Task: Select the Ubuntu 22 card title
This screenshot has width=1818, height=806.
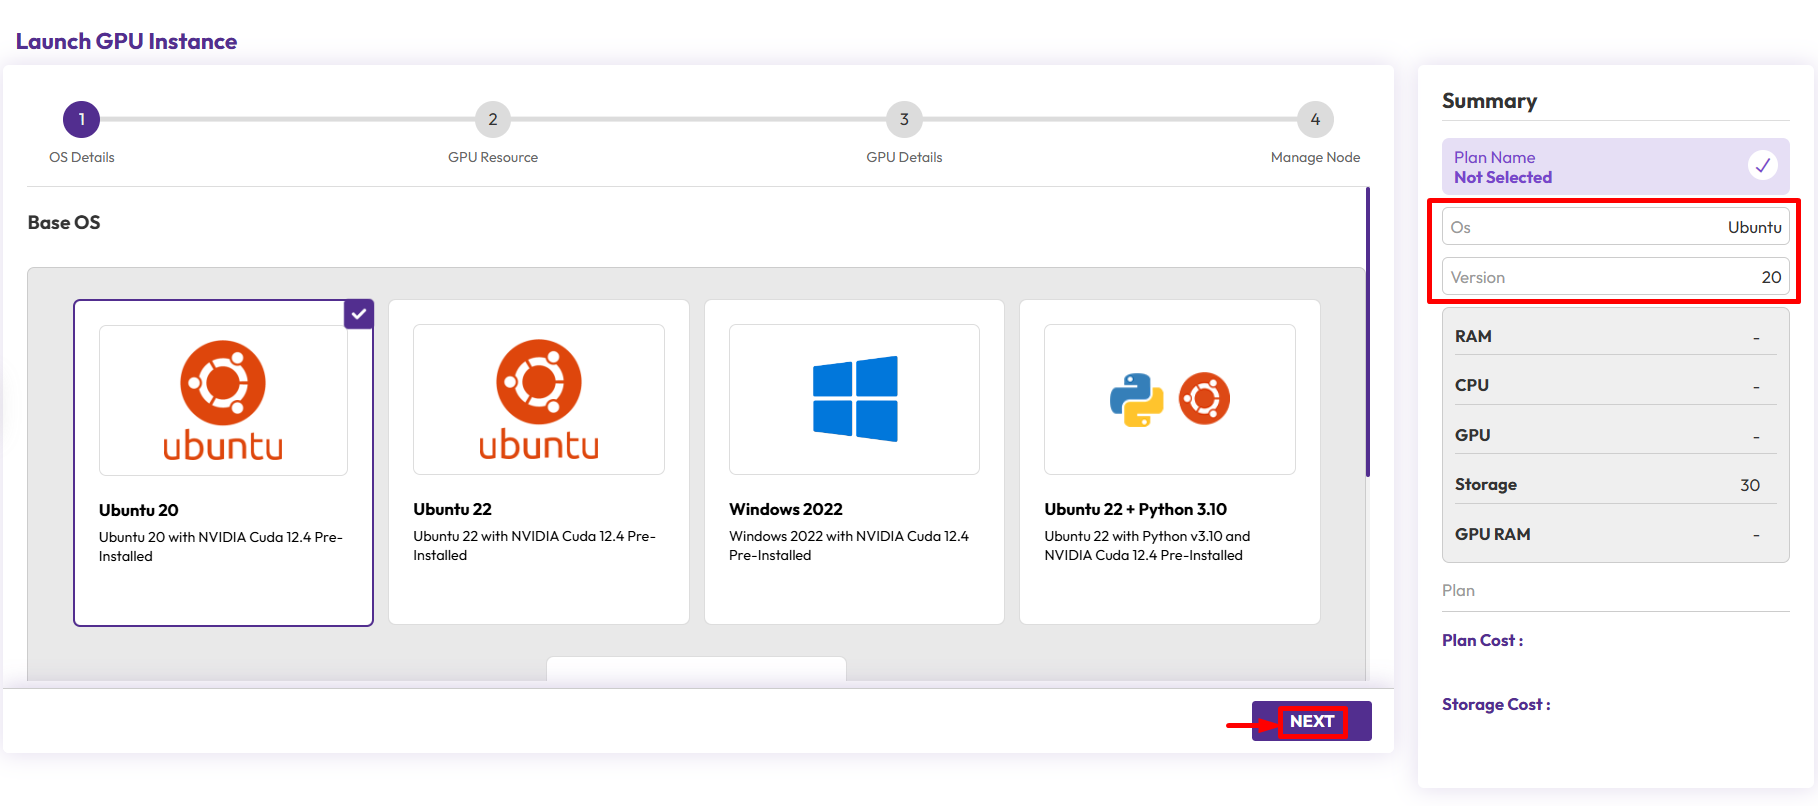Action: point(453,509)
